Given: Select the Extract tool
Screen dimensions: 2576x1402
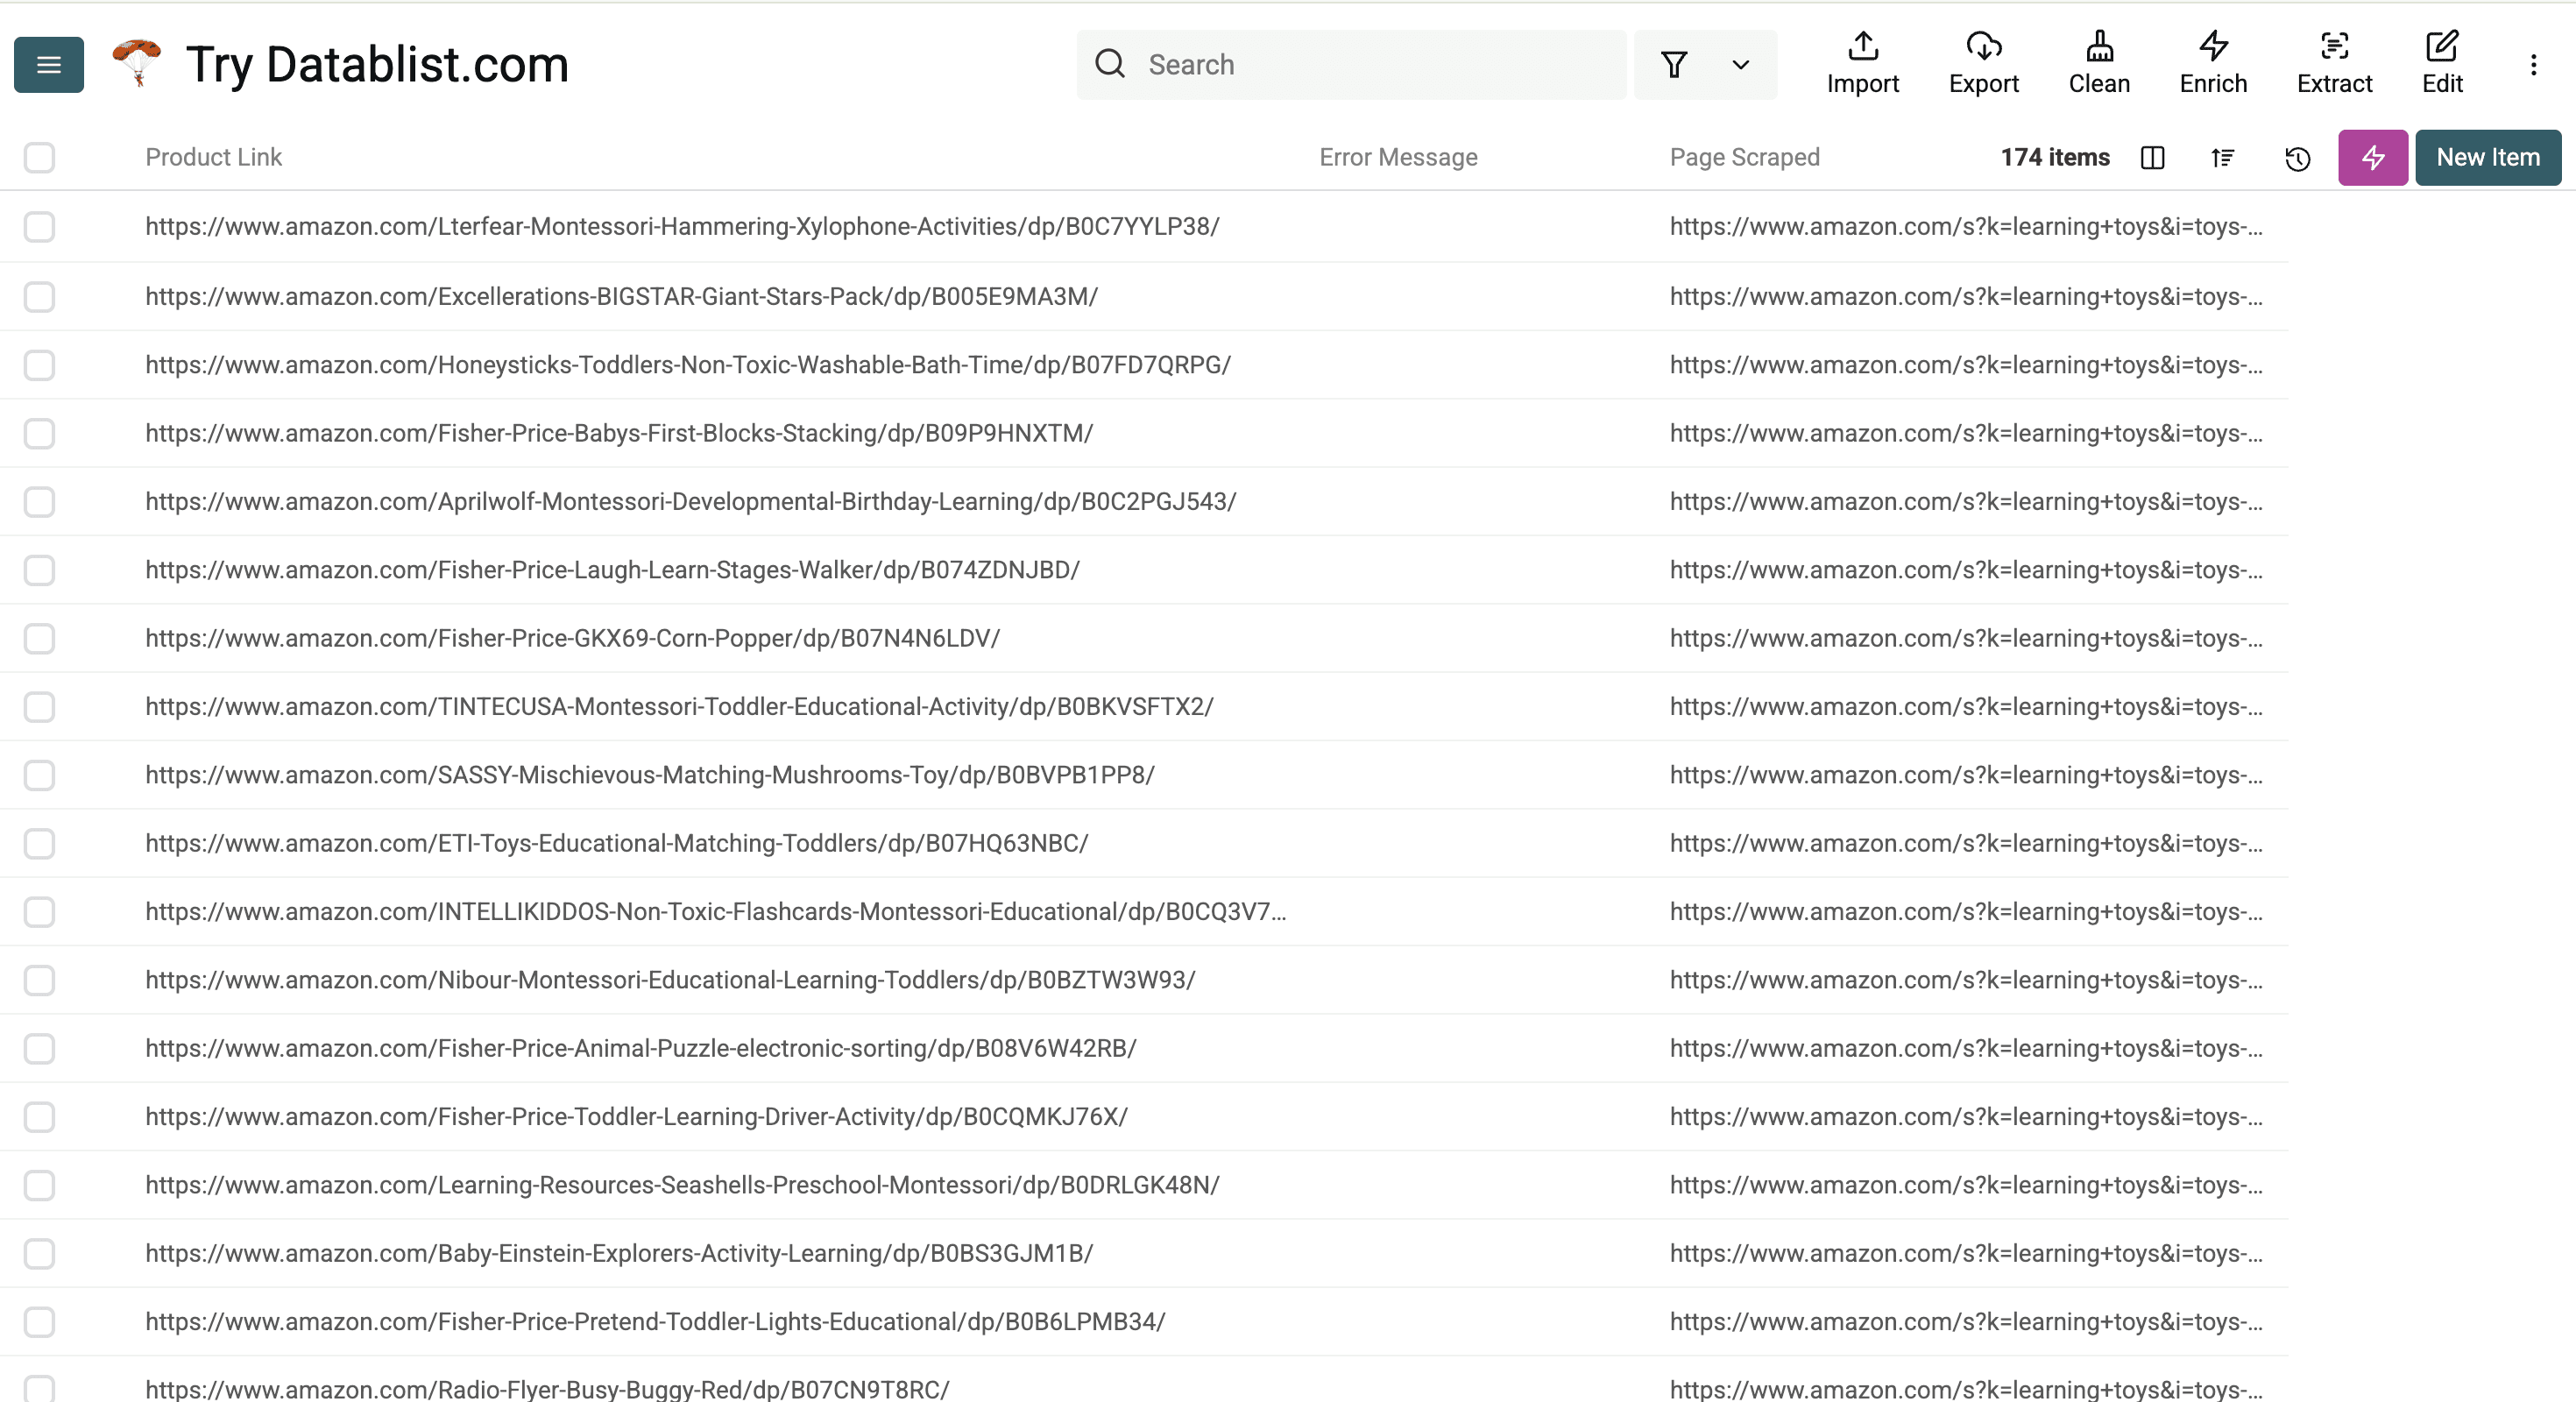Looking at the screenshot, I should pos(2335,63).
